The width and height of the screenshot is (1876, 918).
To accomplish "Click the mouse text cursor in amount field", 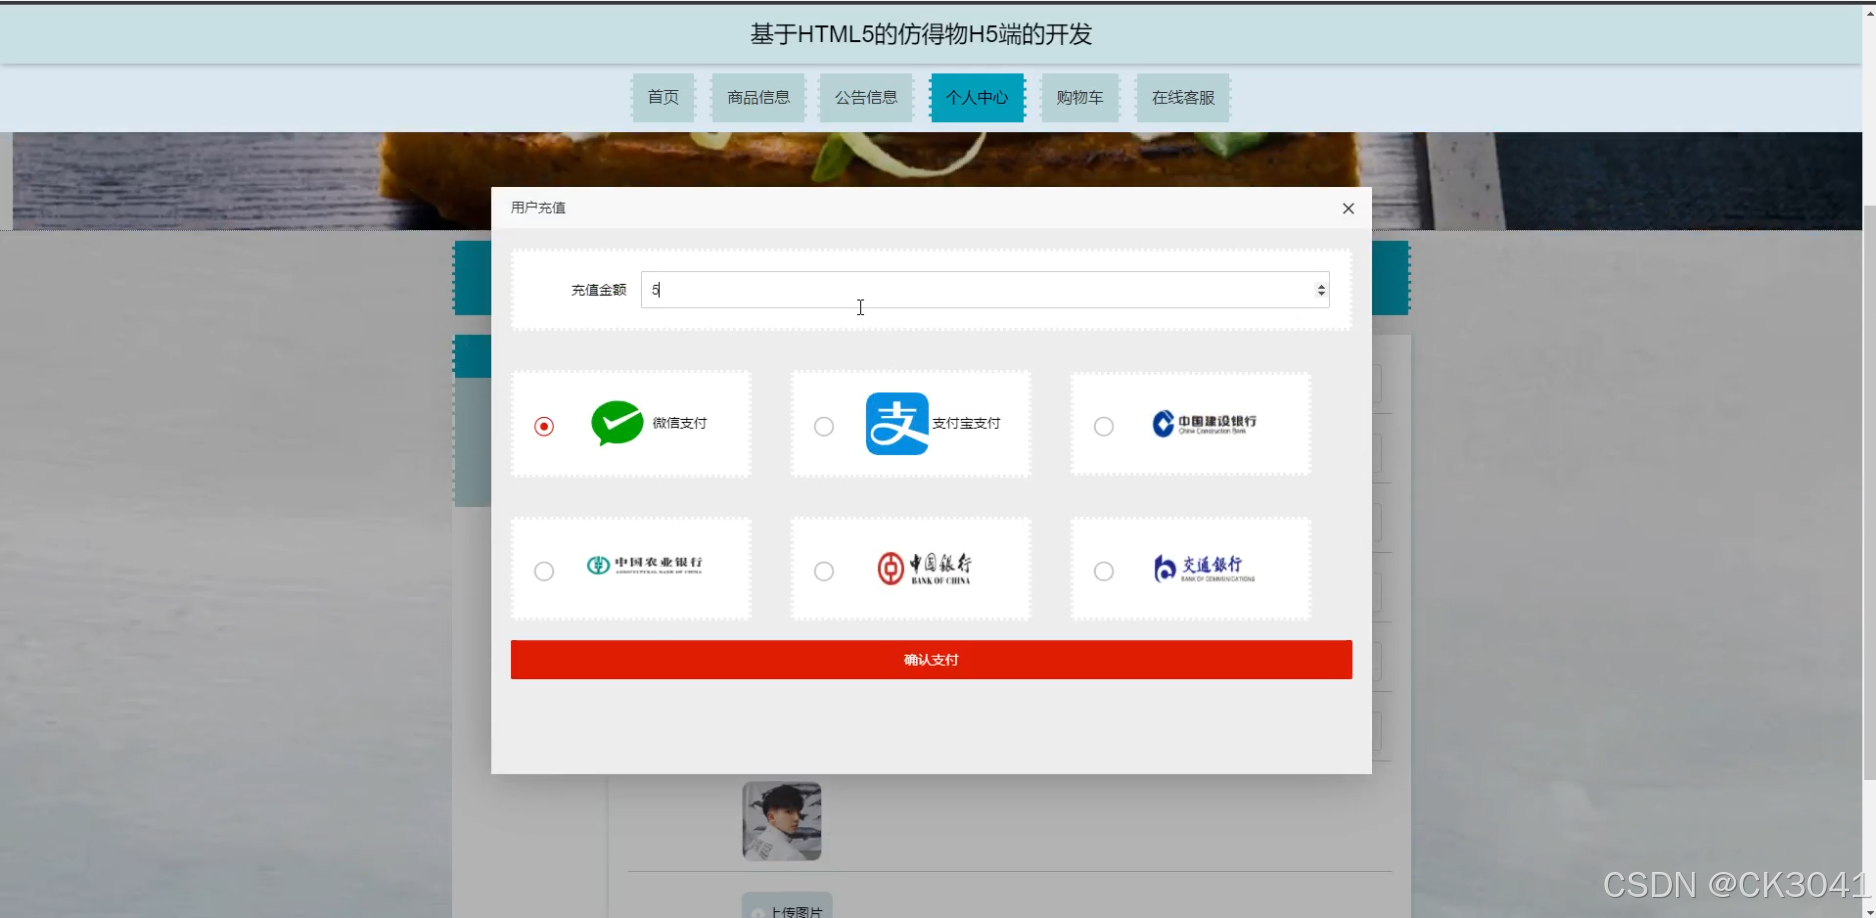I will [x=860, y=307].
